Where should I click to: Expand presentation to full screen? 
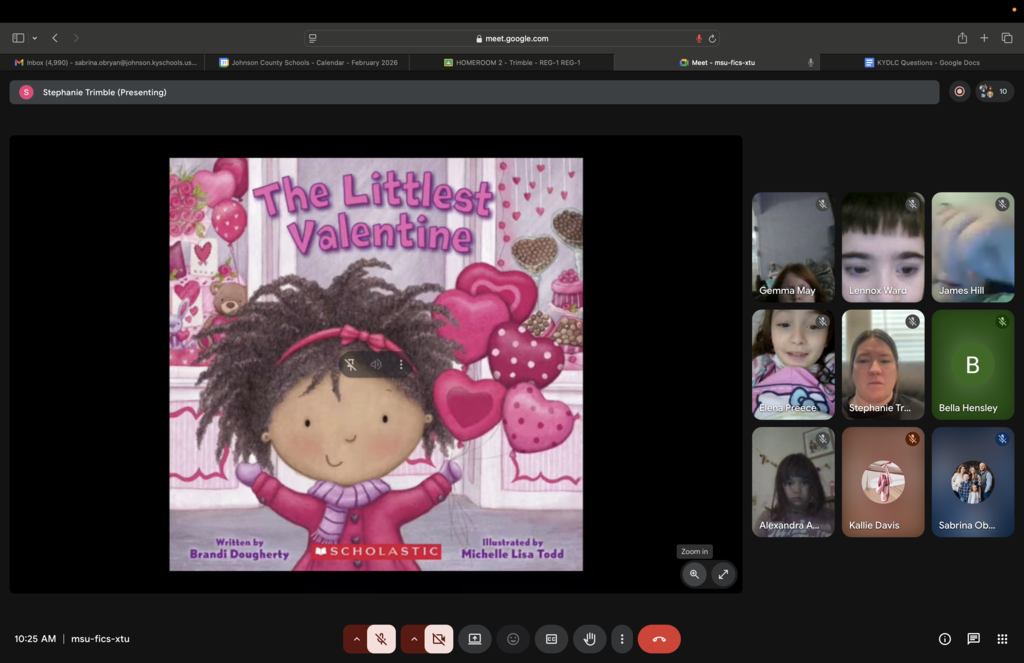723,574
